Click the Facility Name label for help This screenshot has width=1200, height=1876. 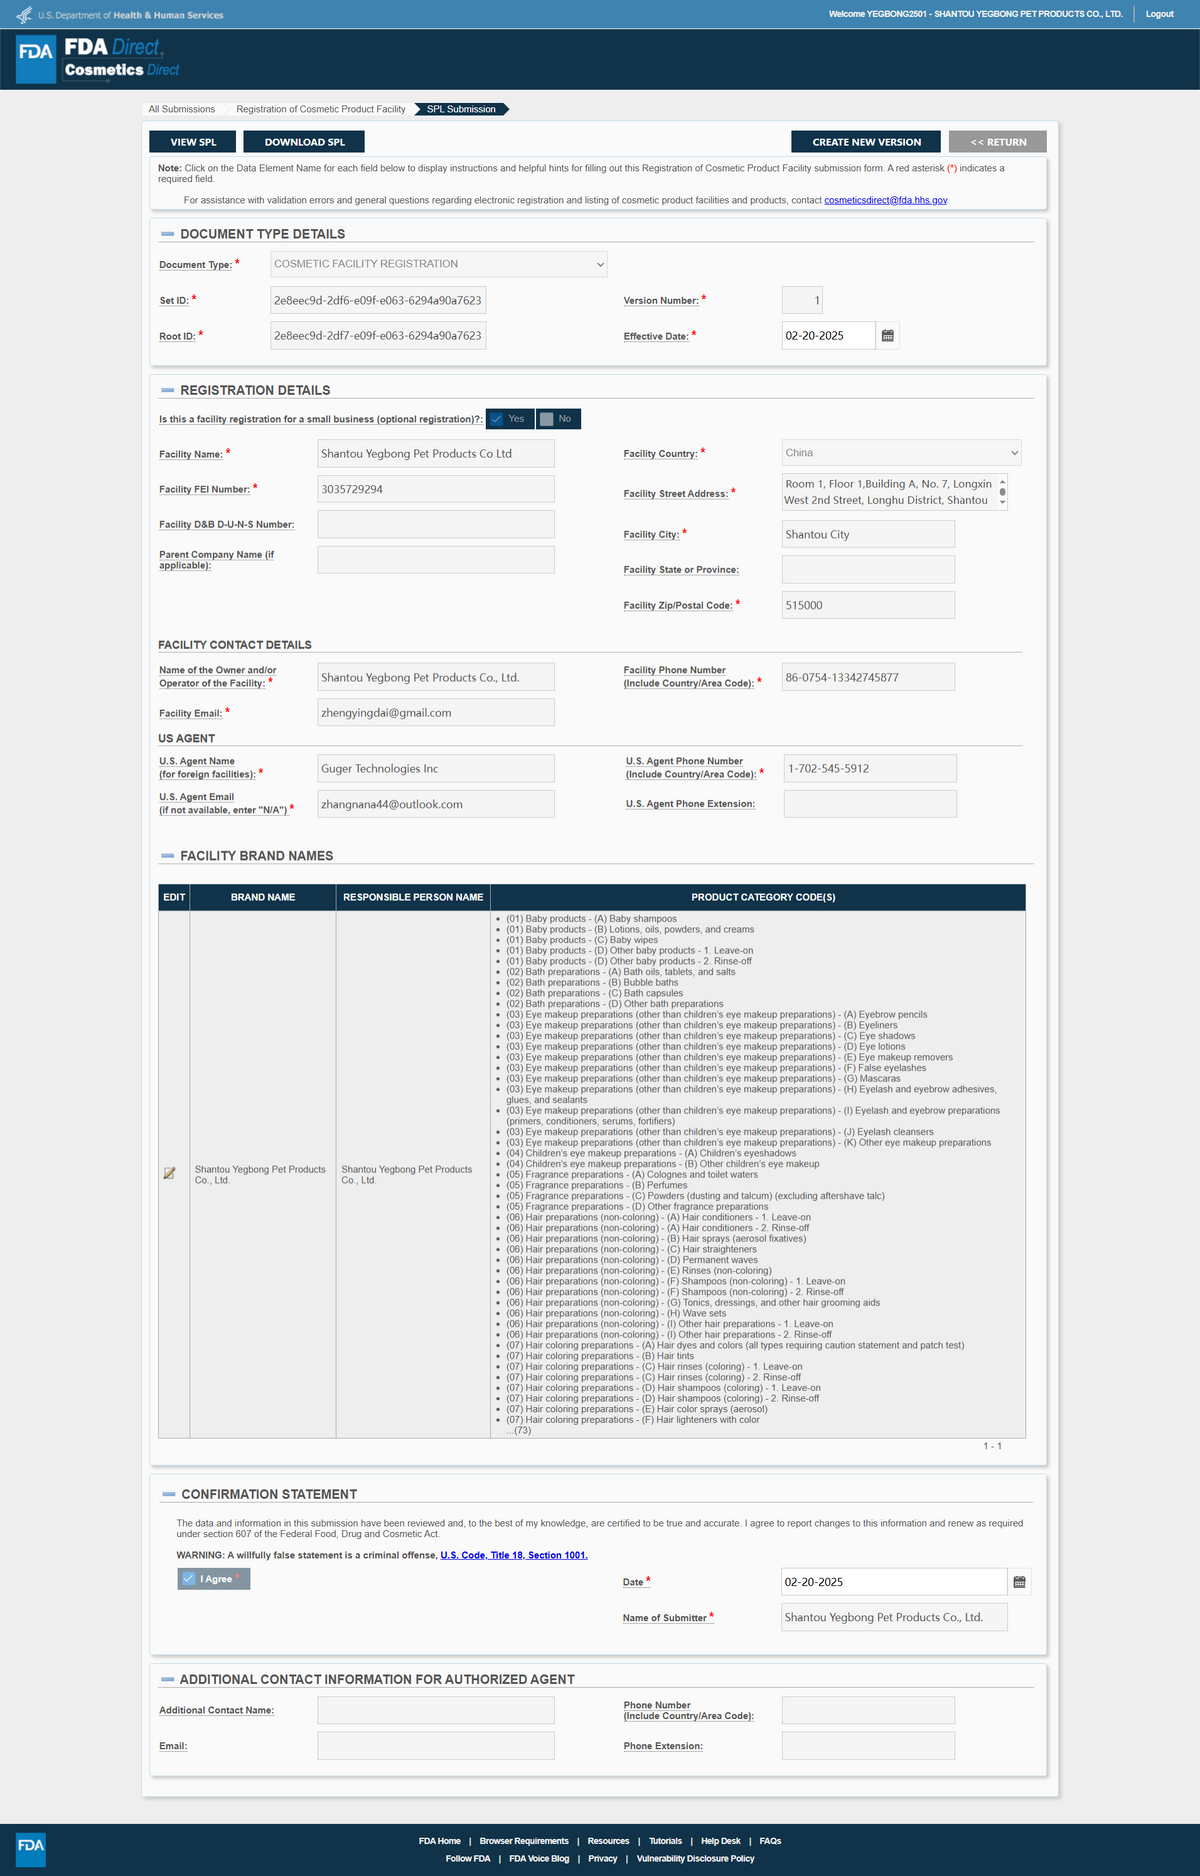pyautogui.click(x=191, y=454)
